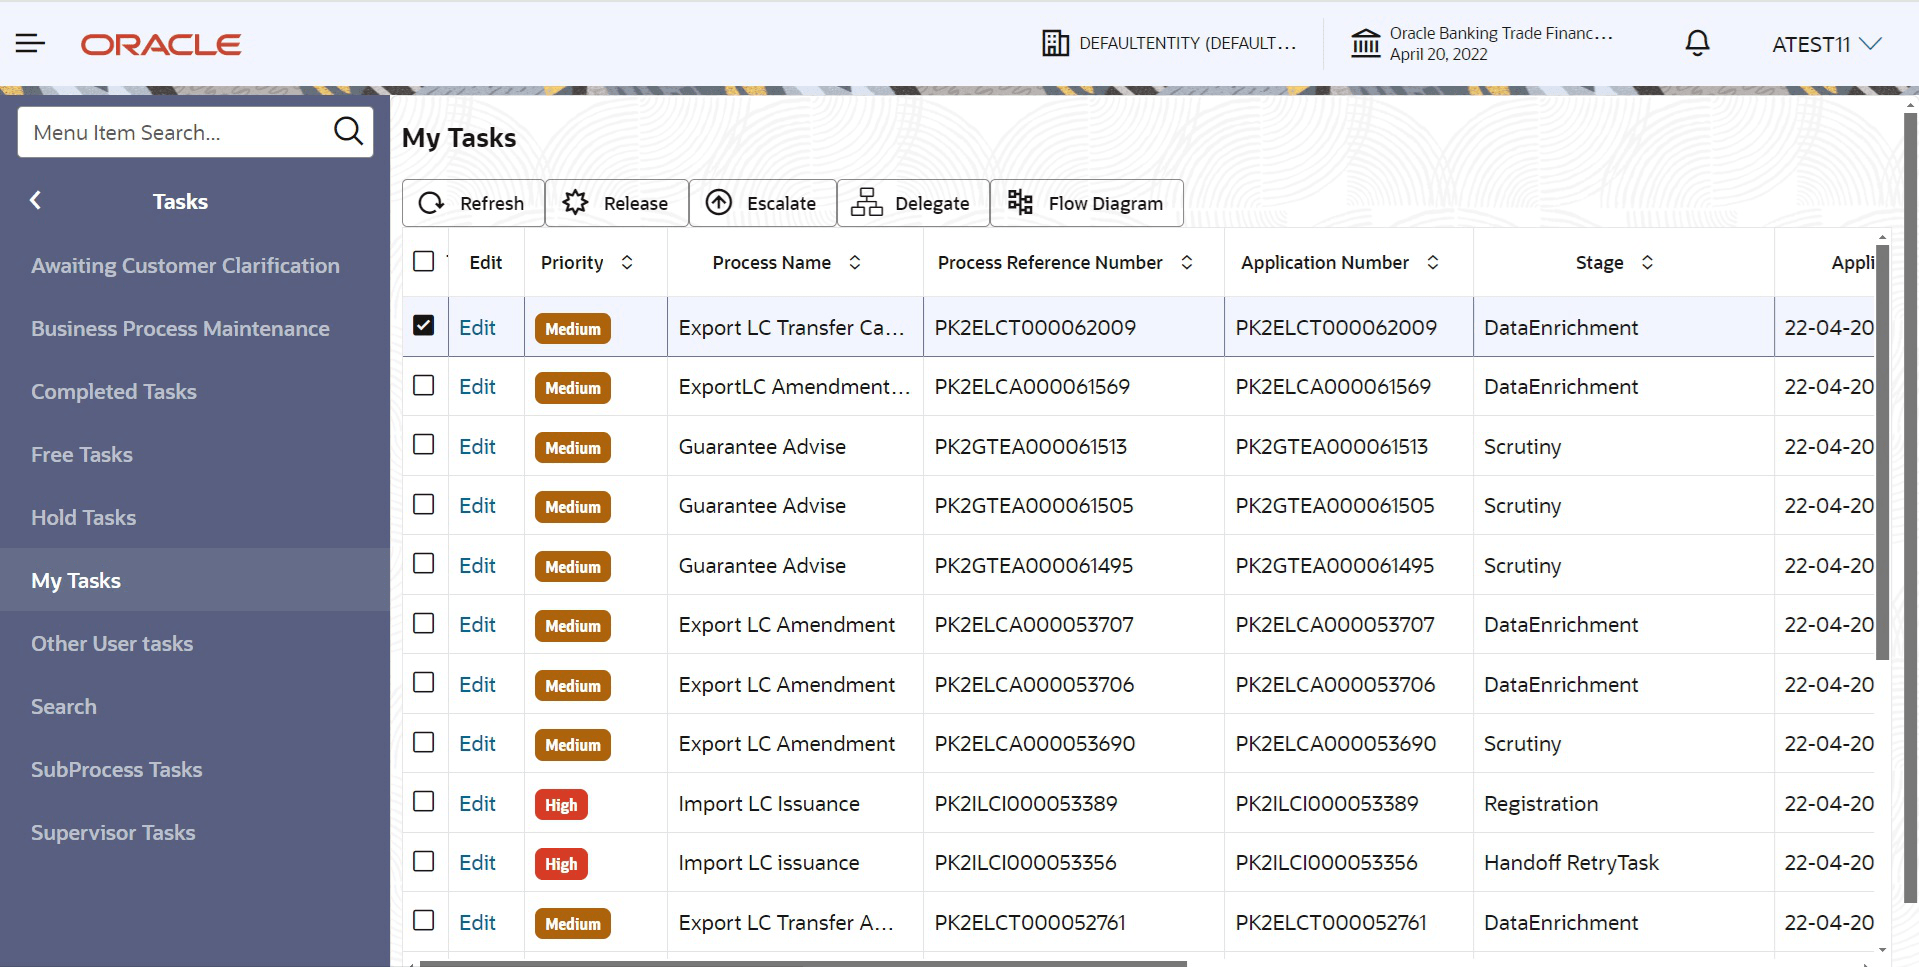
Task: Check the select-all checkbox in header
Action: pos(424,260)
